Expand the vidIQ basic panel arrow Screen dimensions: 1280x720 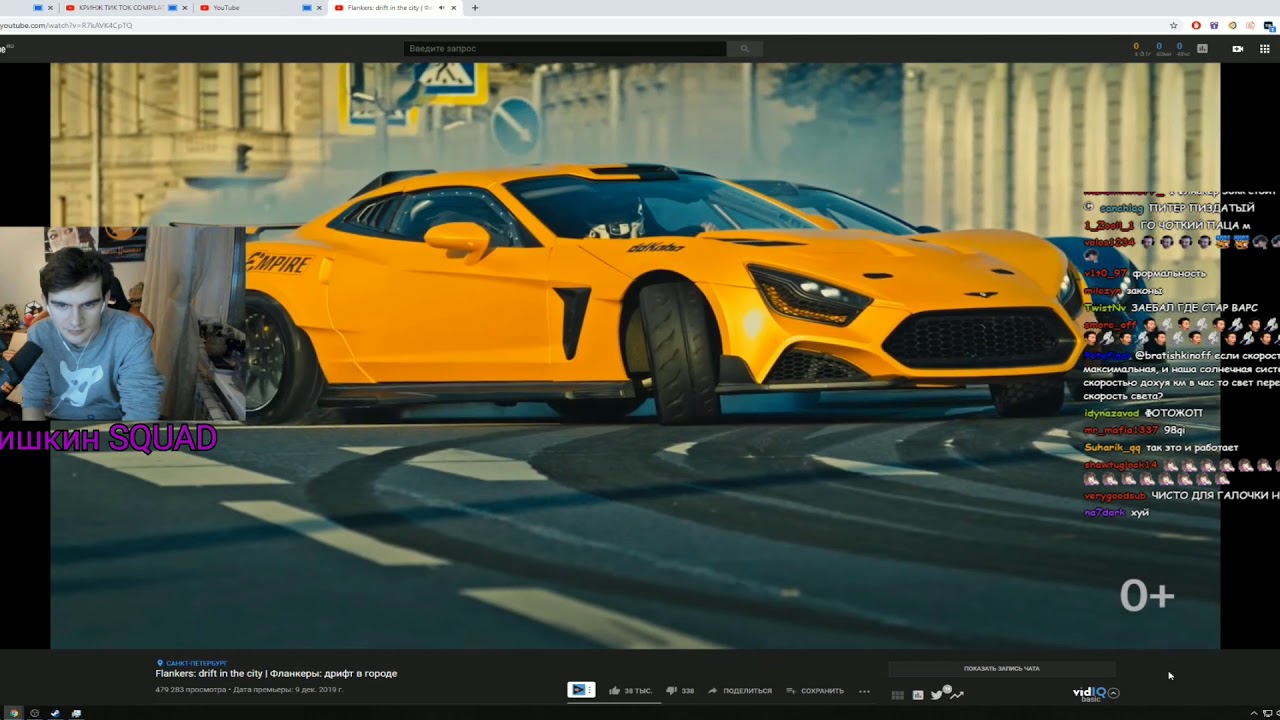(1114, 692)
